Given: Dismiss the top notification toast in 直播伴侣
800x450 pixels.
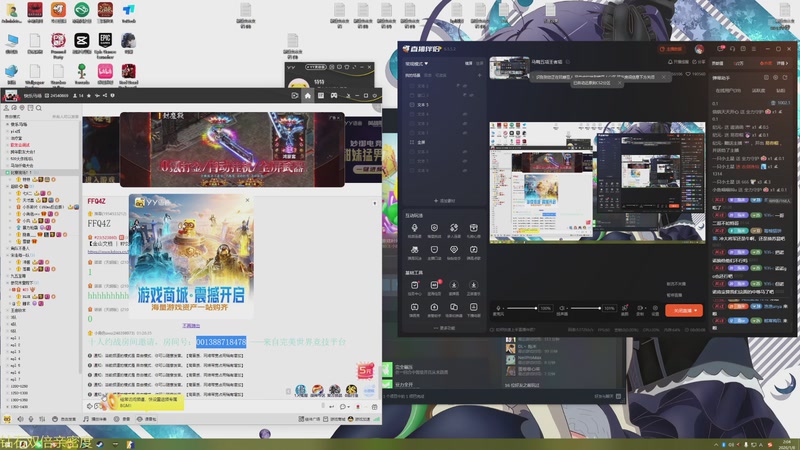Looking at the screenshot, I should [x=664, y=77].
